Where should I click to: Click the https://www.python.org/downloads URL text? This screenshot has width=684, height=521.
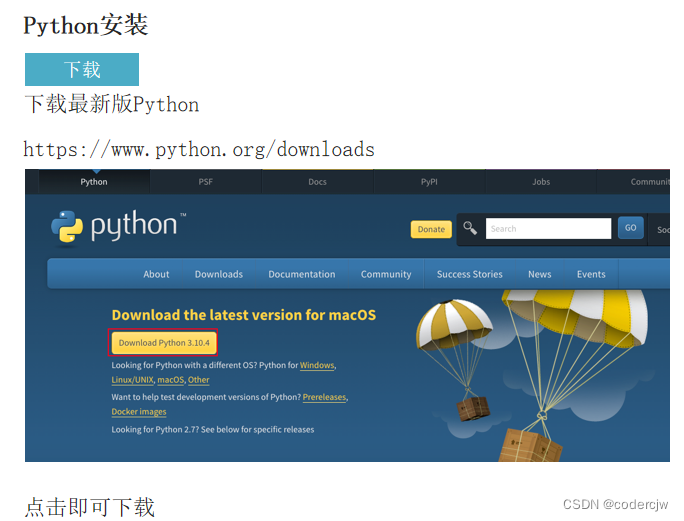[x=199, y=149]
